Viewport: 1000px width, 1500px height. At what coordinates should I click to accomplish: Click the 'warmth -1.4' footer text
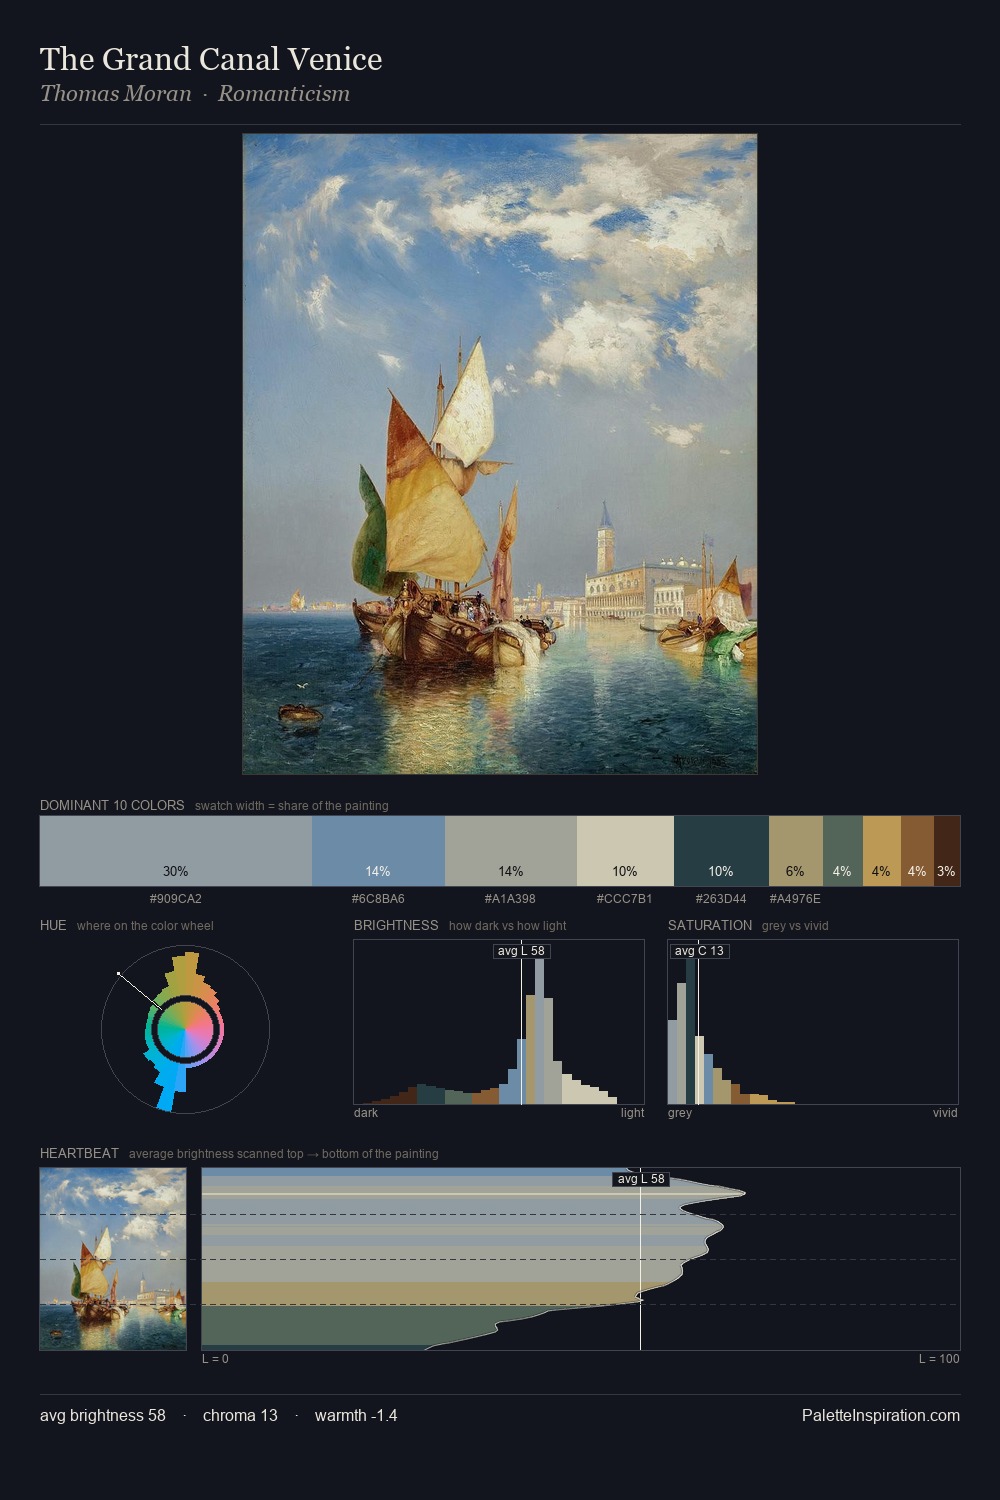(x=356, y=1416)
